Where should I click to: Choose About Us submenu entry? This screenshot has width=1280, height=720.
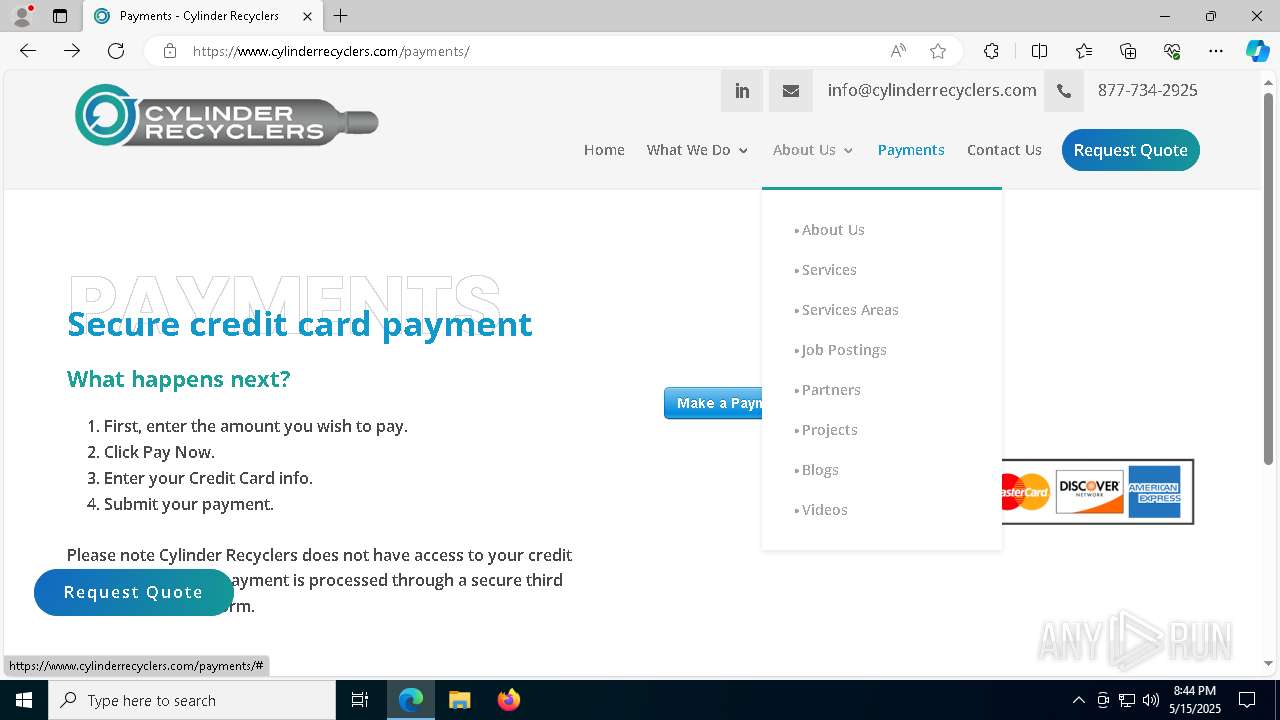click(x=833, y=230)
